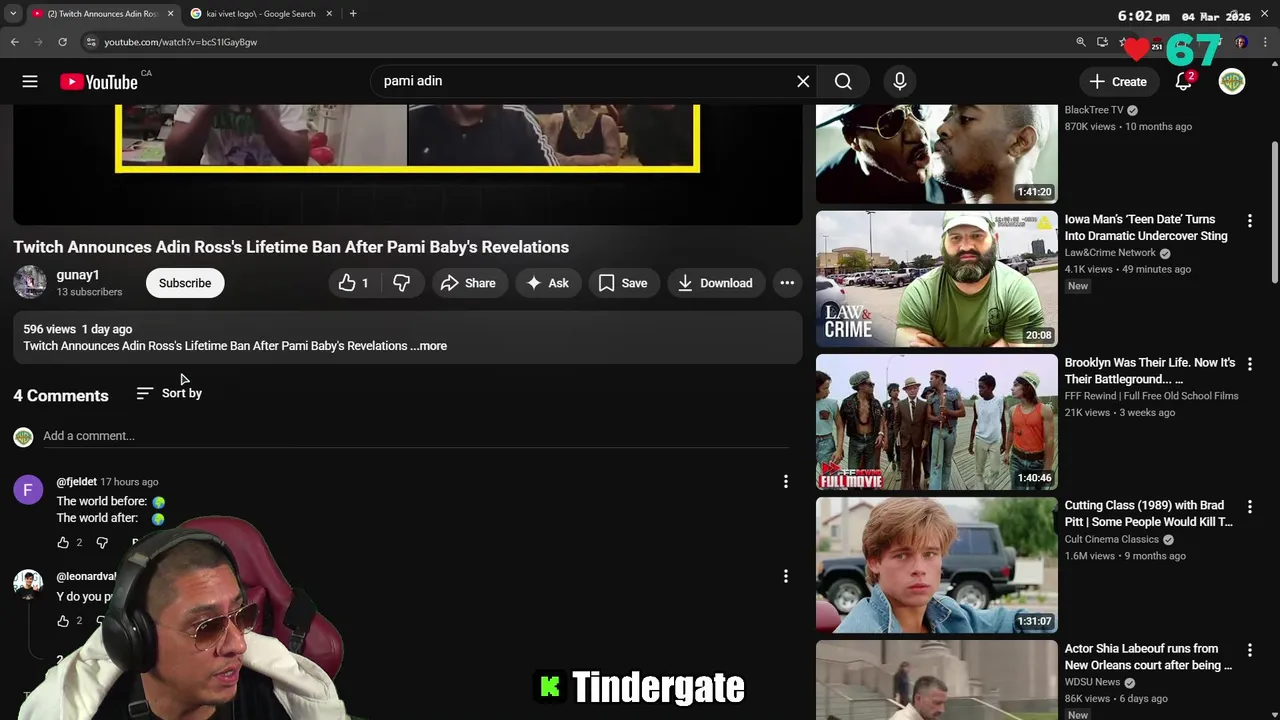Open Brooklyn Was Their Life thumbnail
This screenshot has width=1280, height=720.
coord(937,422)
